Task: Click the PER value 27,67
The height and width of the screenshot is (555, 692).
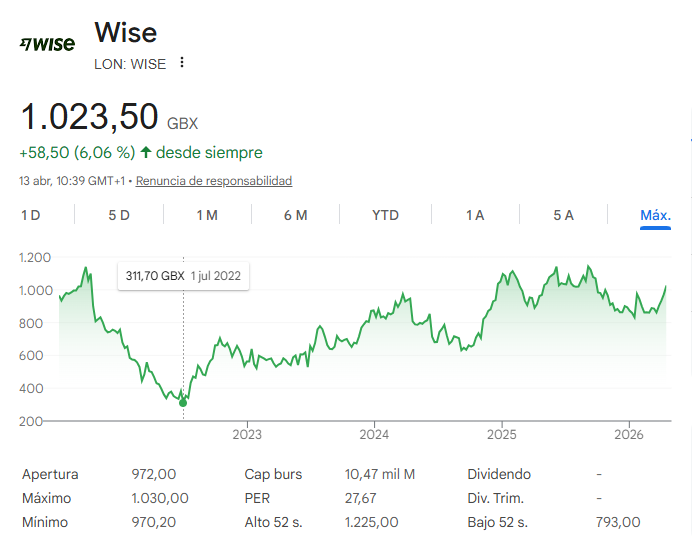Action: click(361, 498)
